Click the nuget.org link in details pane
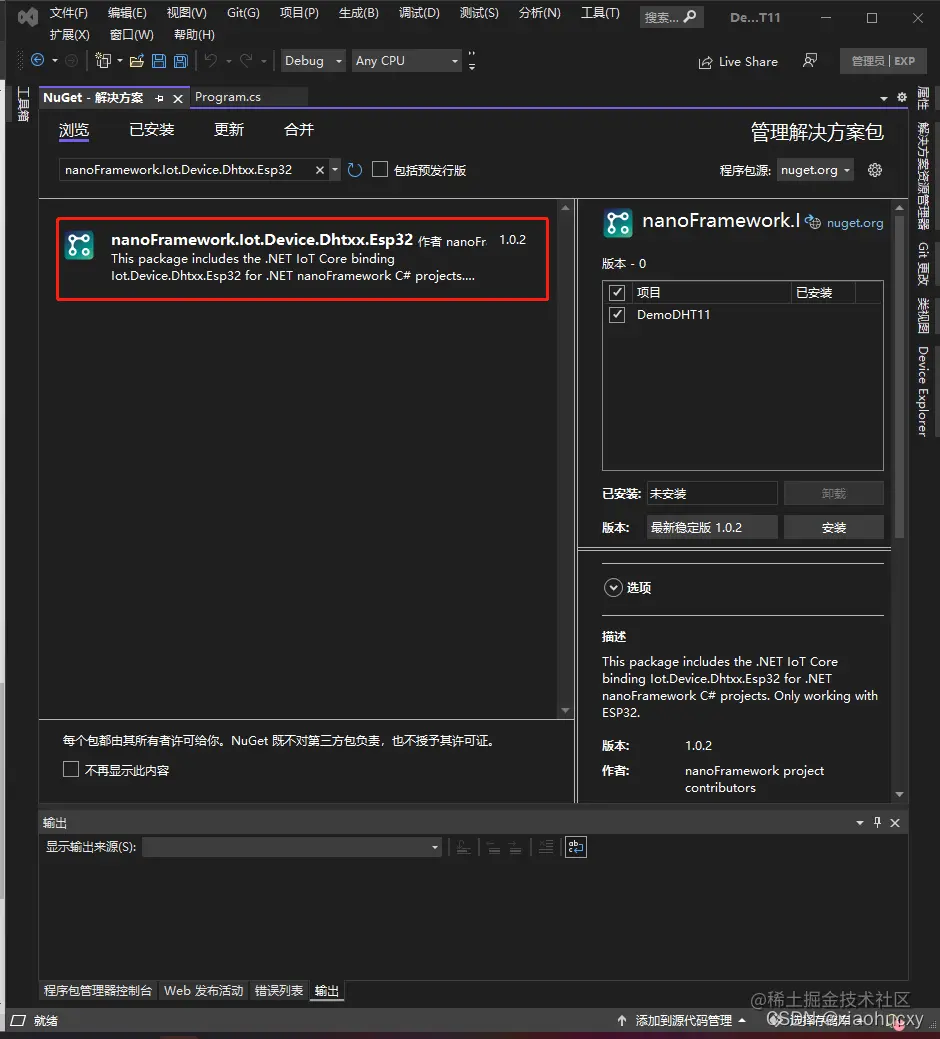The width and height of the screenshot is (940, 1039). 855,223
